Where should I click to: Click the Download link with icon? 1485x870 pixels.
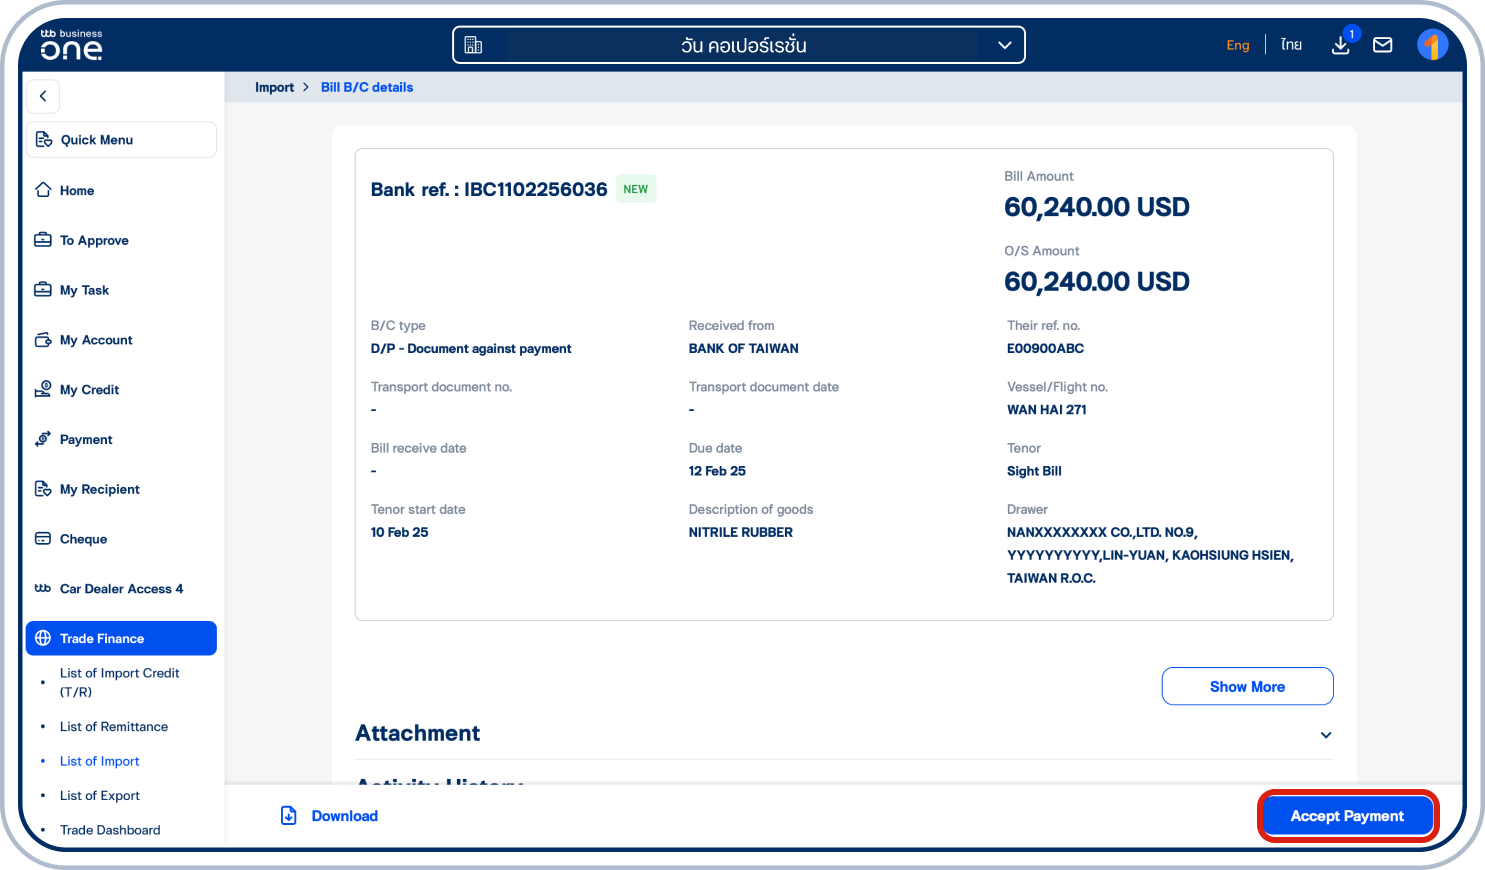point(328,815)
